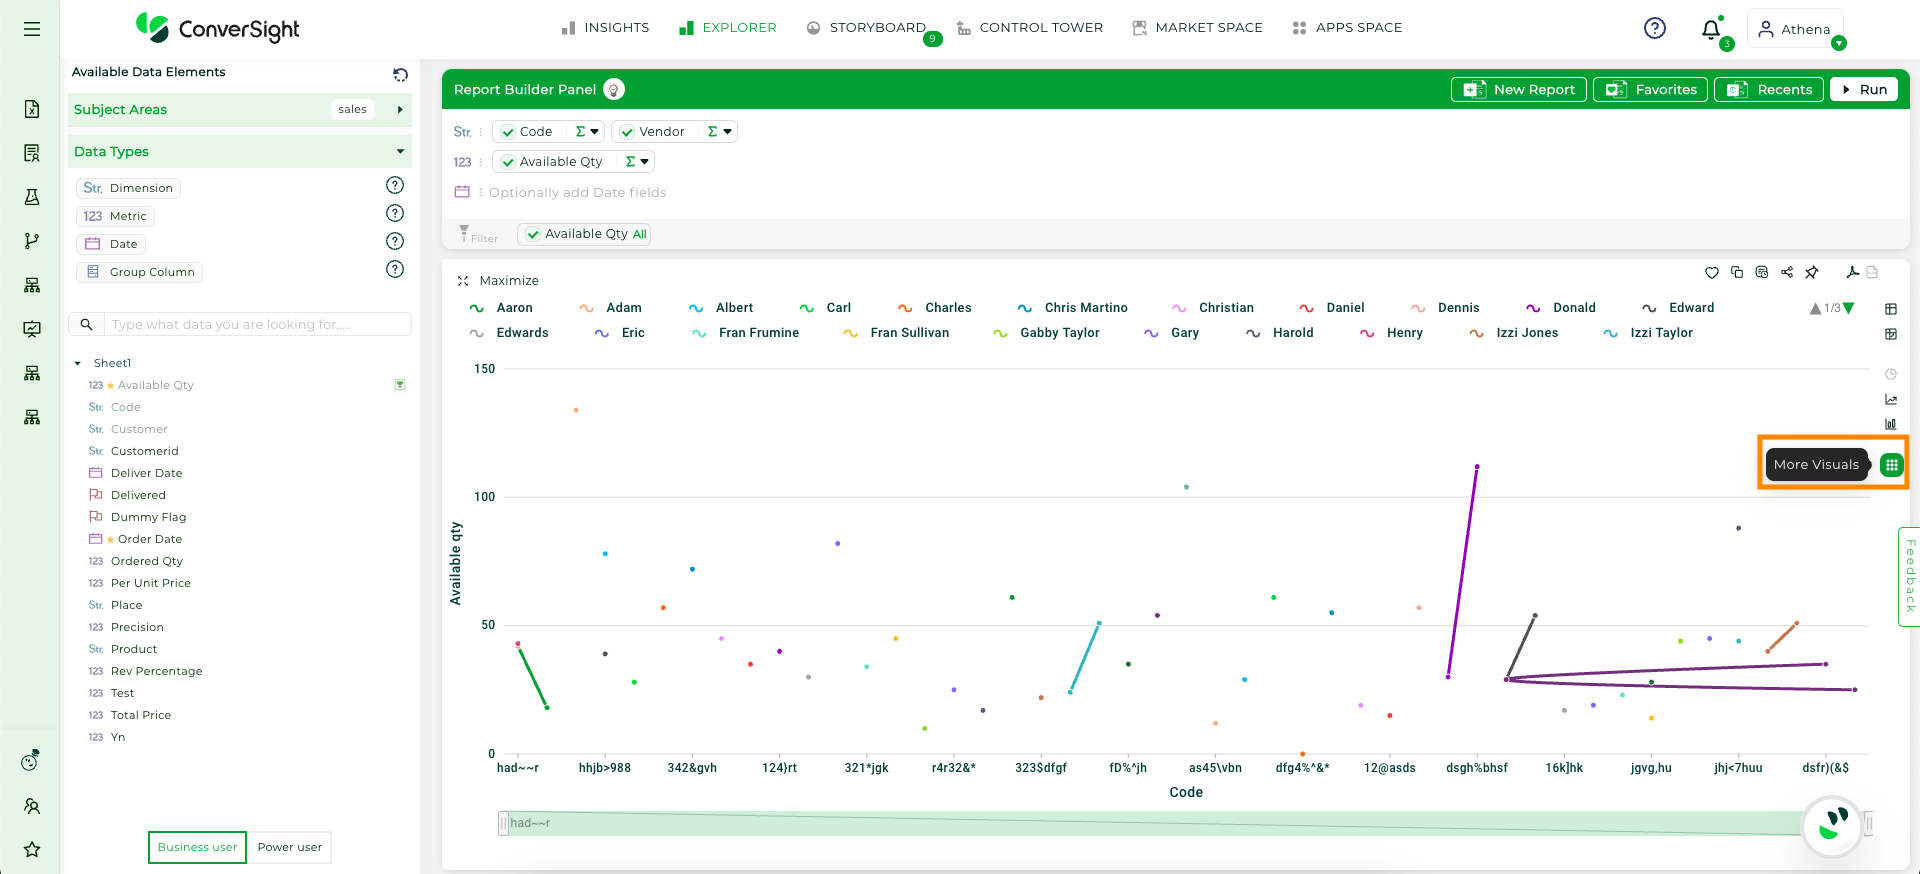The width and height of the screenshot is (1920, 874).
Task: Click the share icon above chart
Action: point(1787,272)
